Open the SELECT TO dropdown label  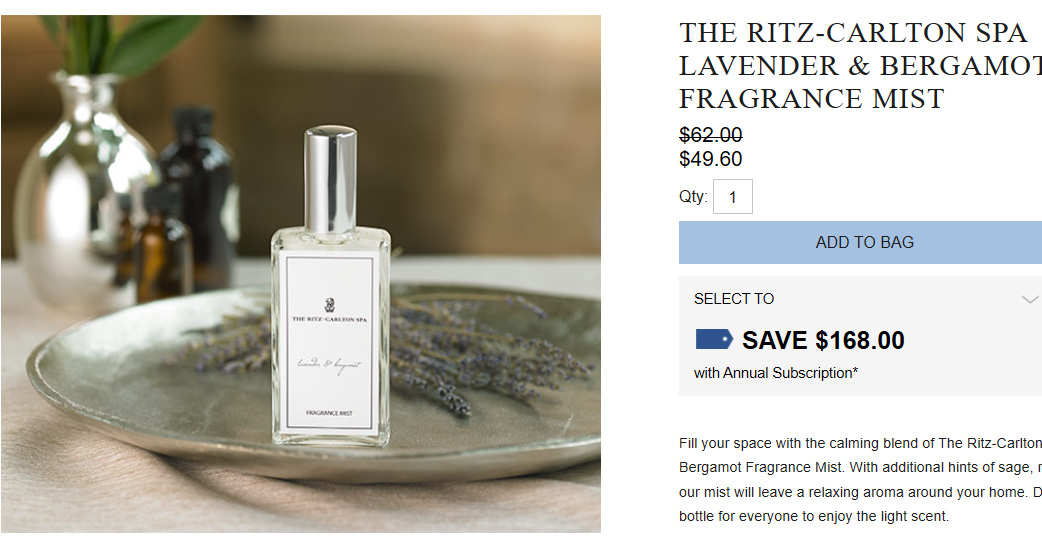734,299
